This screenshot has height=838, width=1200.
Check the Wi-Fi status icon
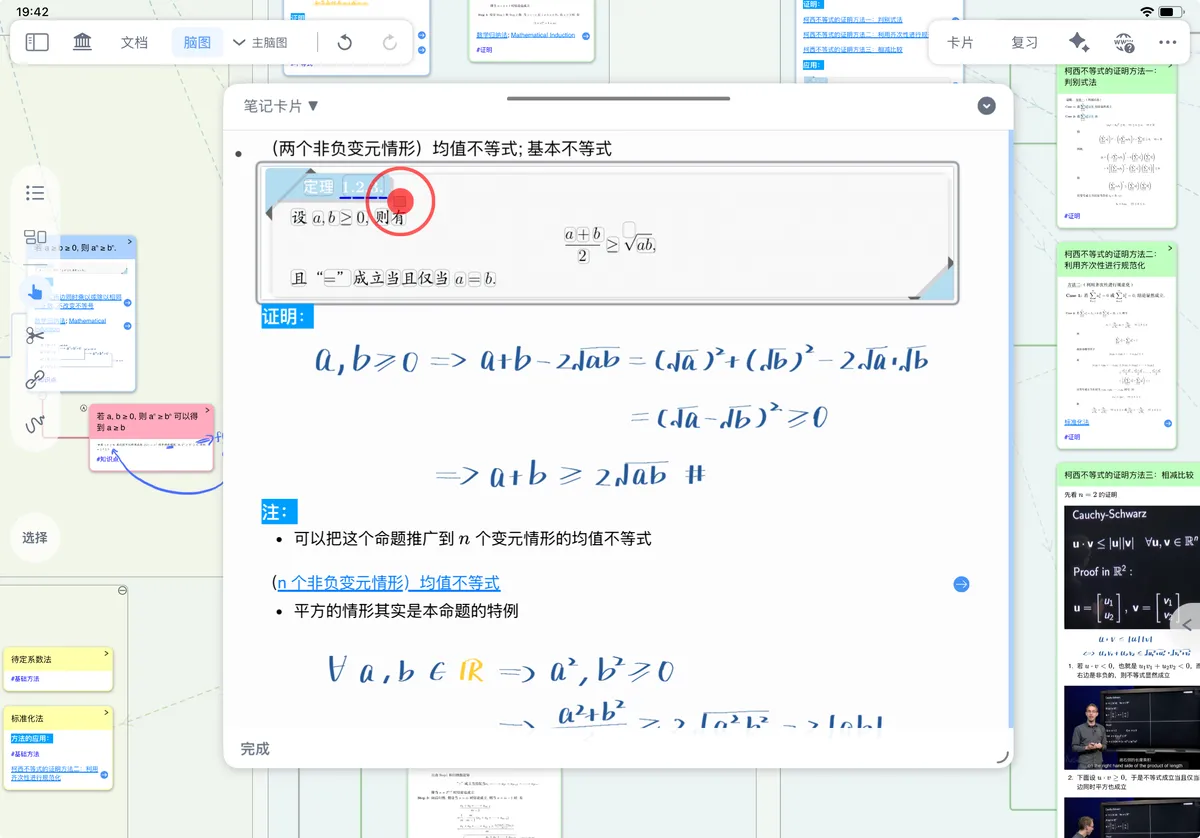click(x=1146, y=11)
